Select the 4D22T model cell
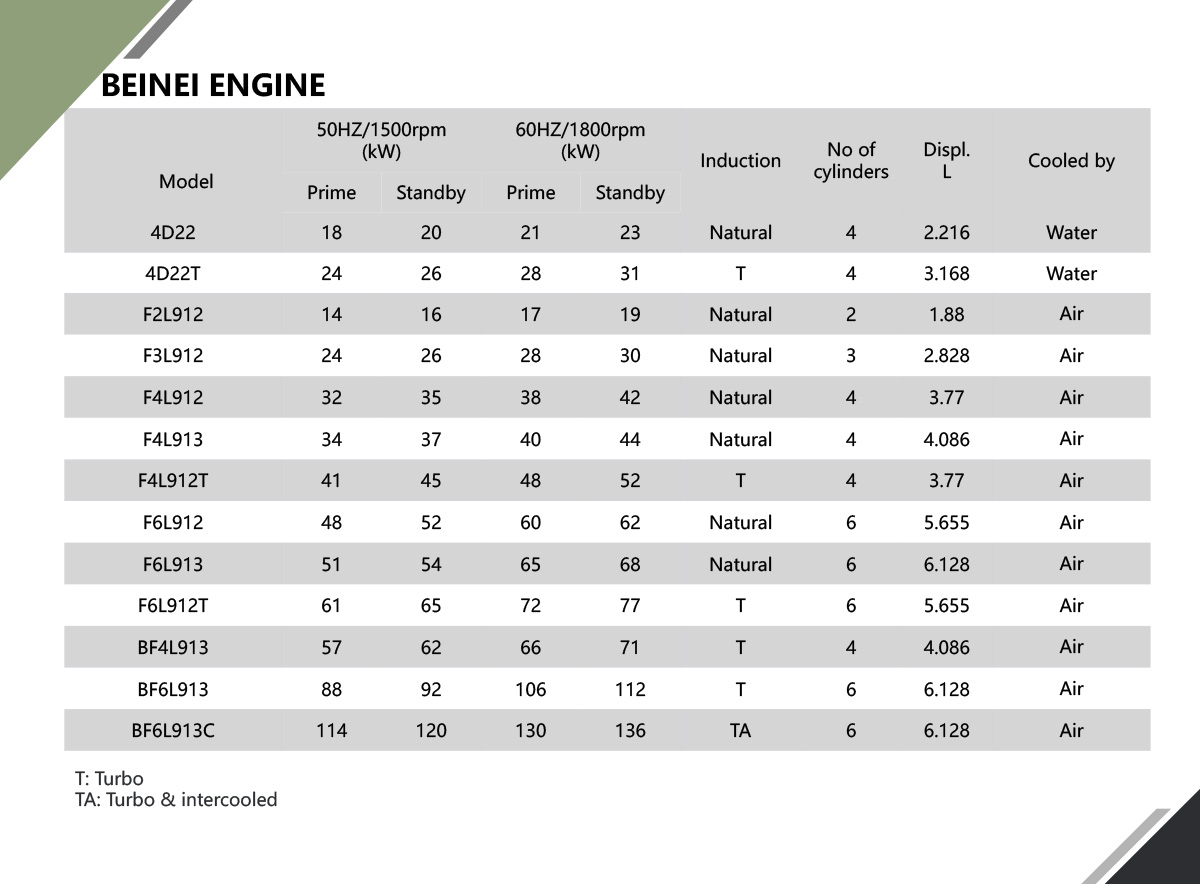 tap(173, 274)
